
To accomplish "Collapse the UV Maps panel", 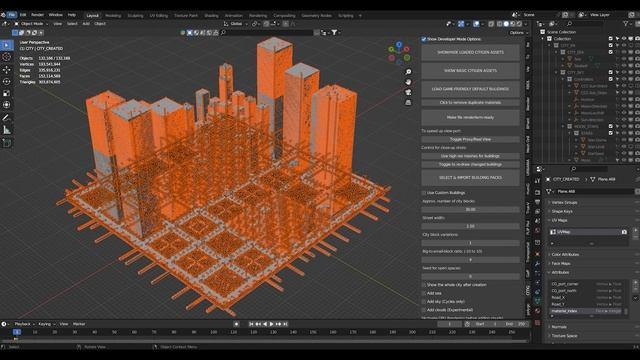I will click(559, 220).
